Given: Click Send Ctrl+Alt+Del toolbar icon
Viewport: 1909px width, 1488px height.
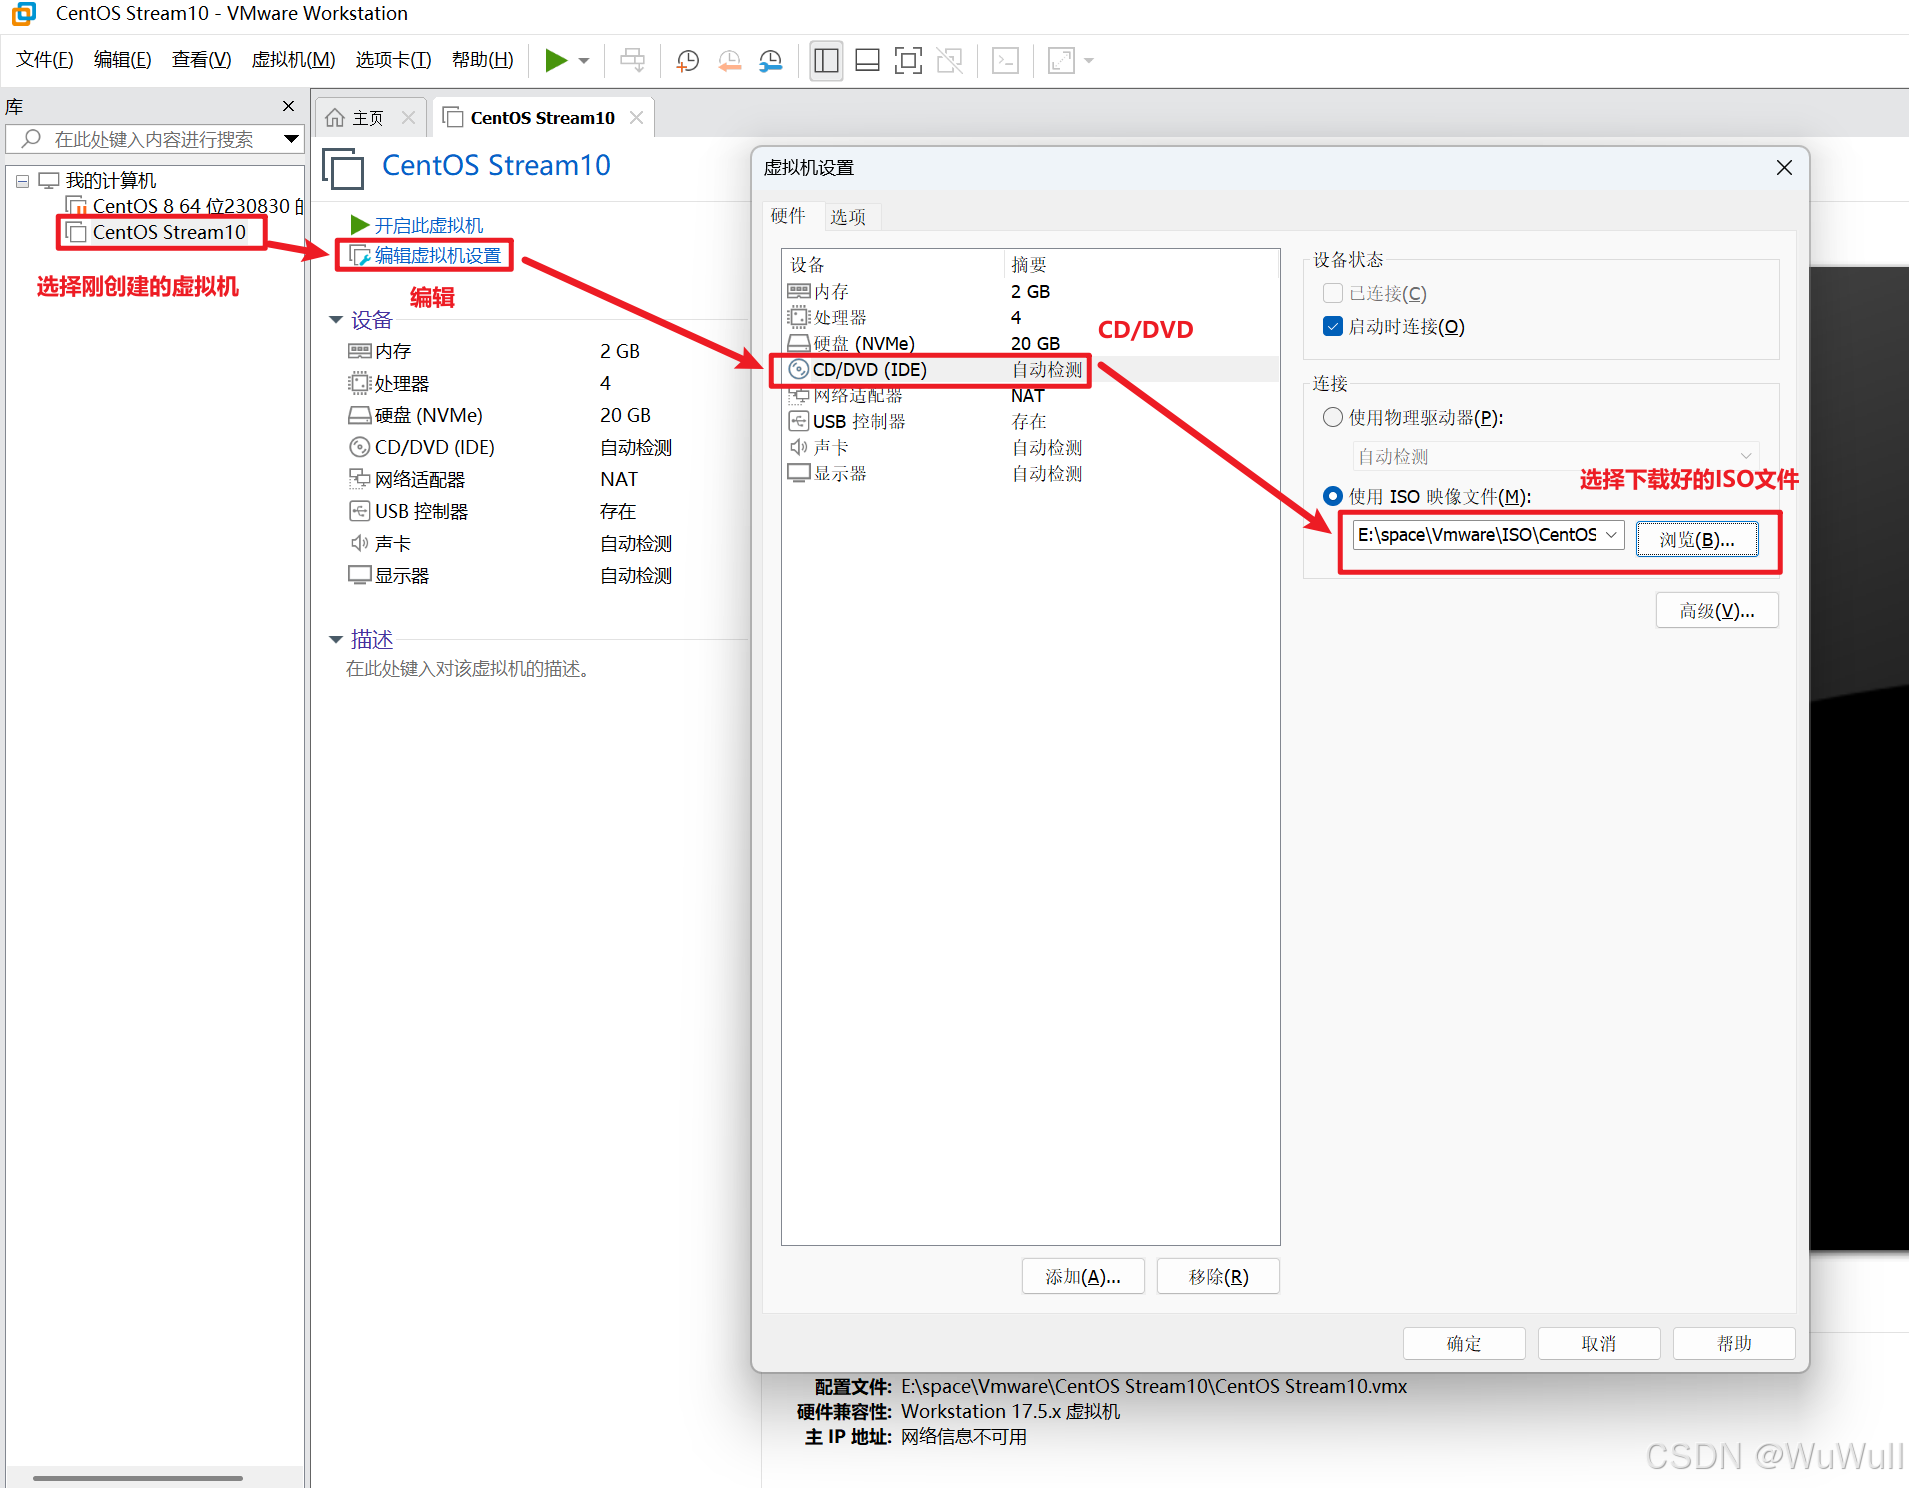Looking at the screenshot, I should click(x=632, y=61).
